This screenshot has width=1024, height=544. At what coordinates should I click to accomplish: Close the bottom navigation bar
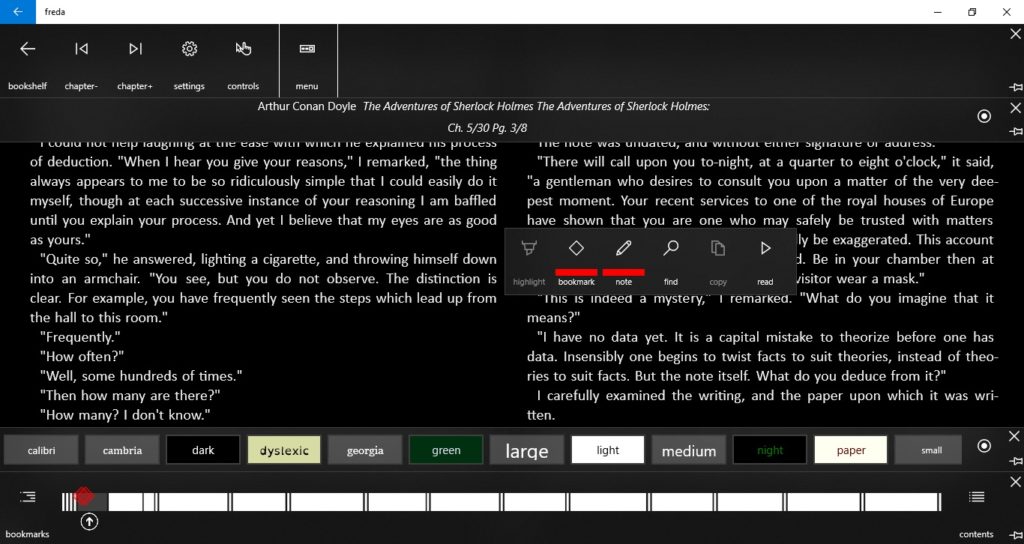[x=1016, y=482]
